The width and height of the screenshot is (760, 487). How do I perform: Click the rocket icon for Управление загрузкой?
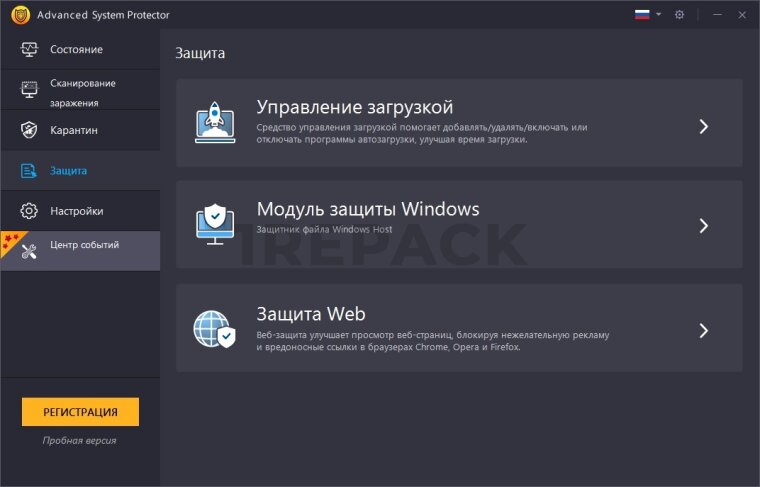click(215, 123)
